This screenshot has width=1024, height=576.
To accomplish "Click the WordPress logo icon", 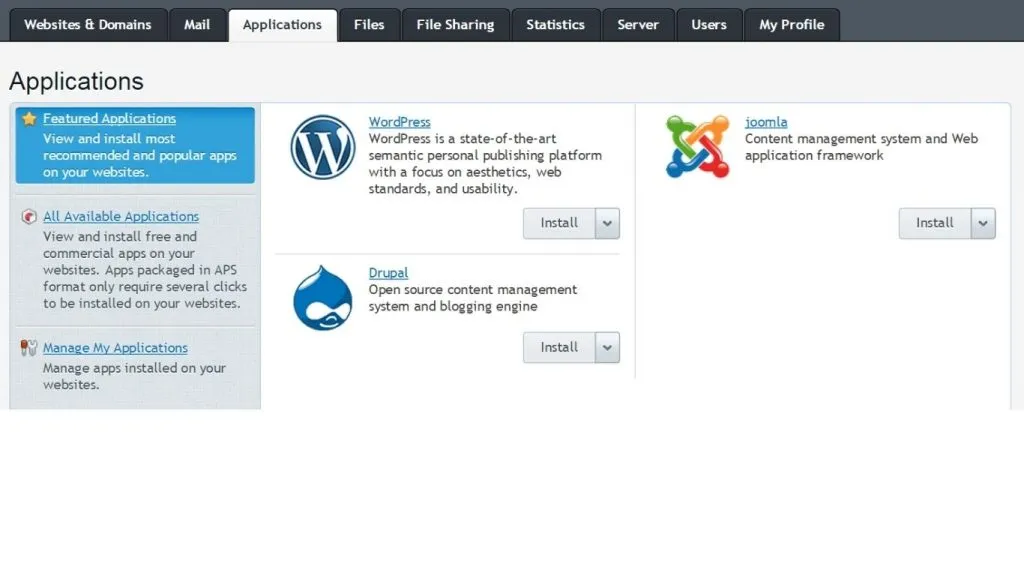I will coord(323,148).
